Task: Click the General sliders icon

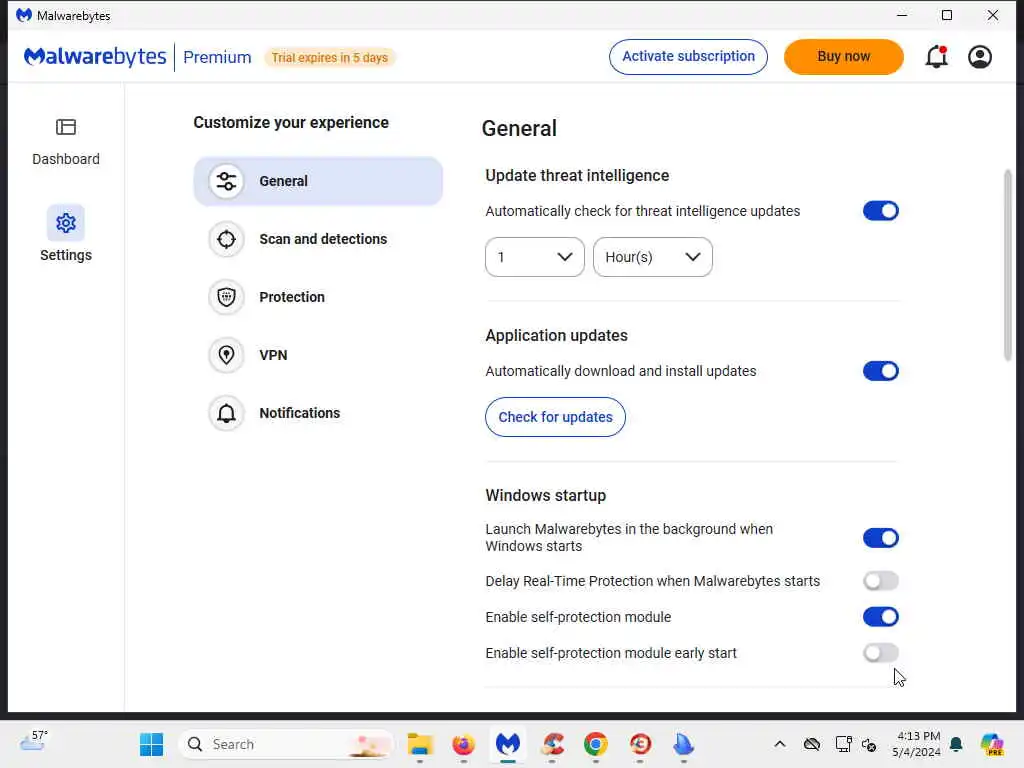Action: coord(227,181)
